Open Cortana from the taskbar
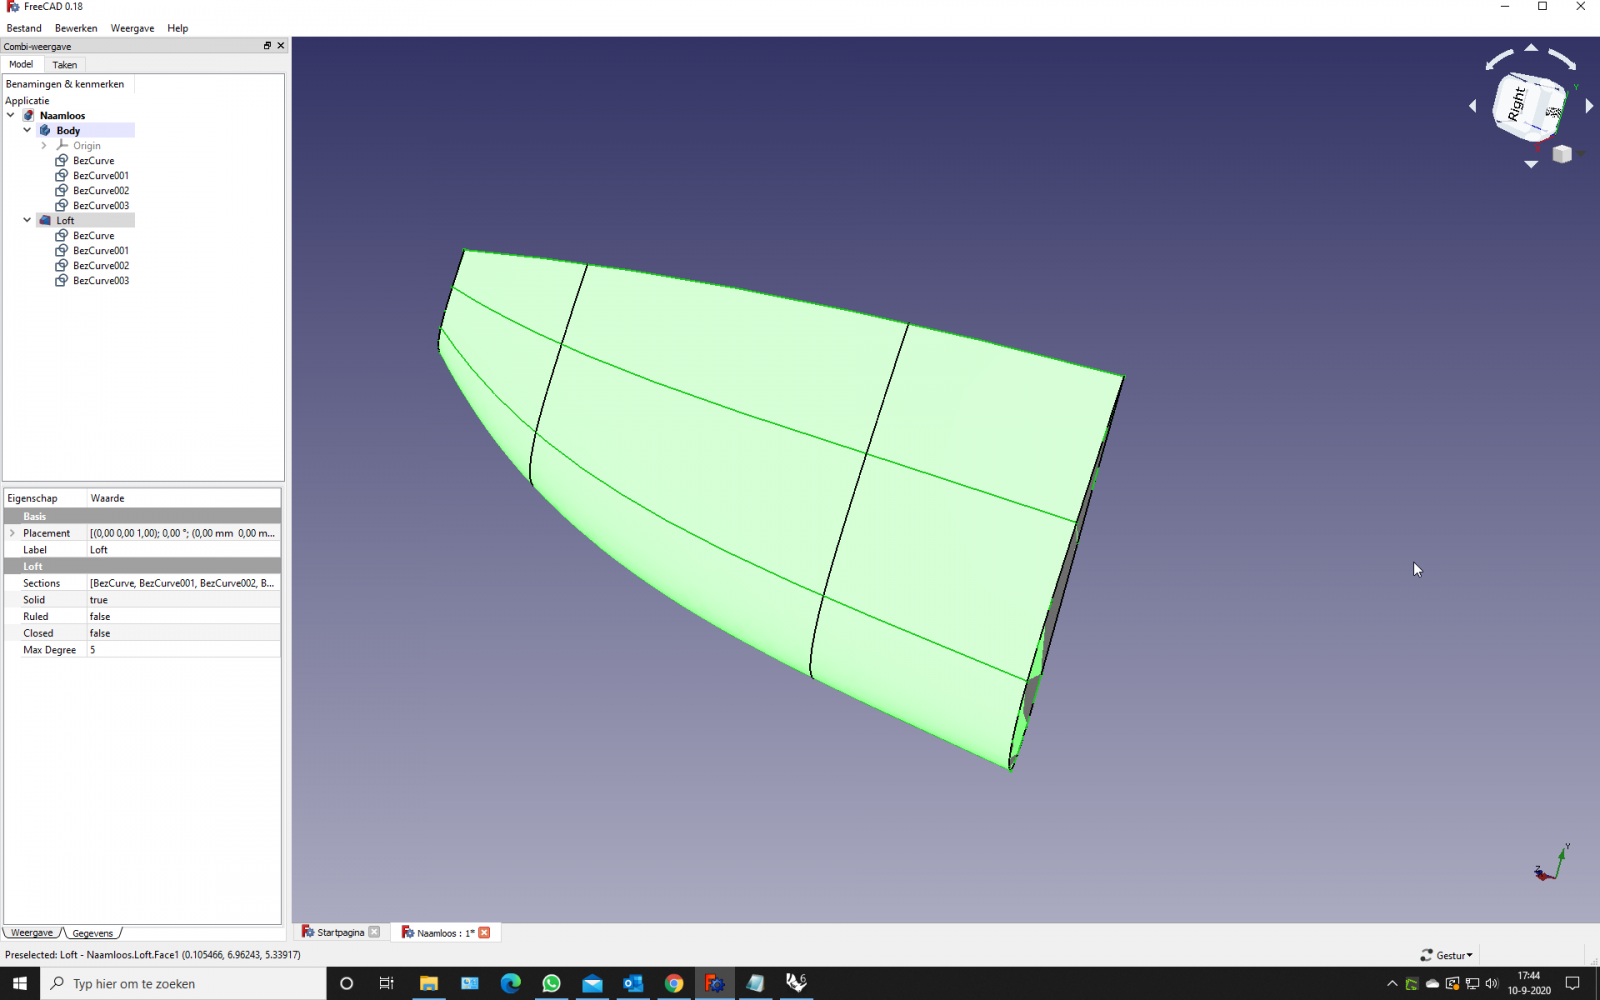 click(346, 984)
